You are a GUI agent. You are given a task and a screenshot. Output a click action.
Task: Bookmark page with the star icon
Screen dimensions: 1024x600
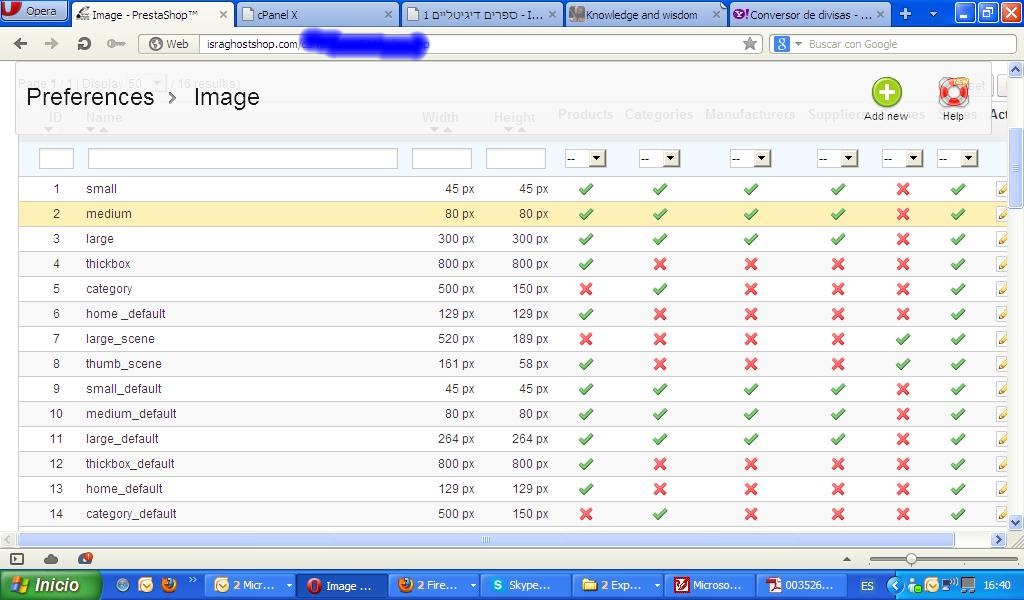[750, 44]
